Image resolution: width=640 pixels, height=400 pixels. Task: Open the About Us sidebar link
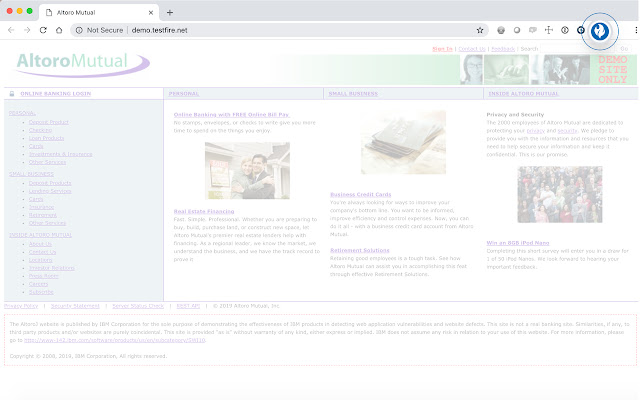(x=40, y=244)
